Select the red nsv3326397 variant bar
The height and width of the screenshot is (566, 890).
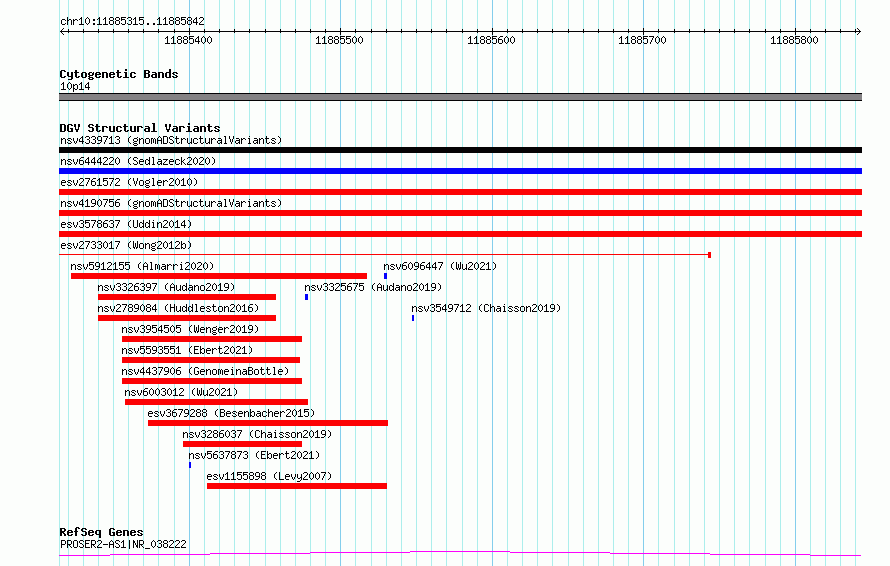187,297
